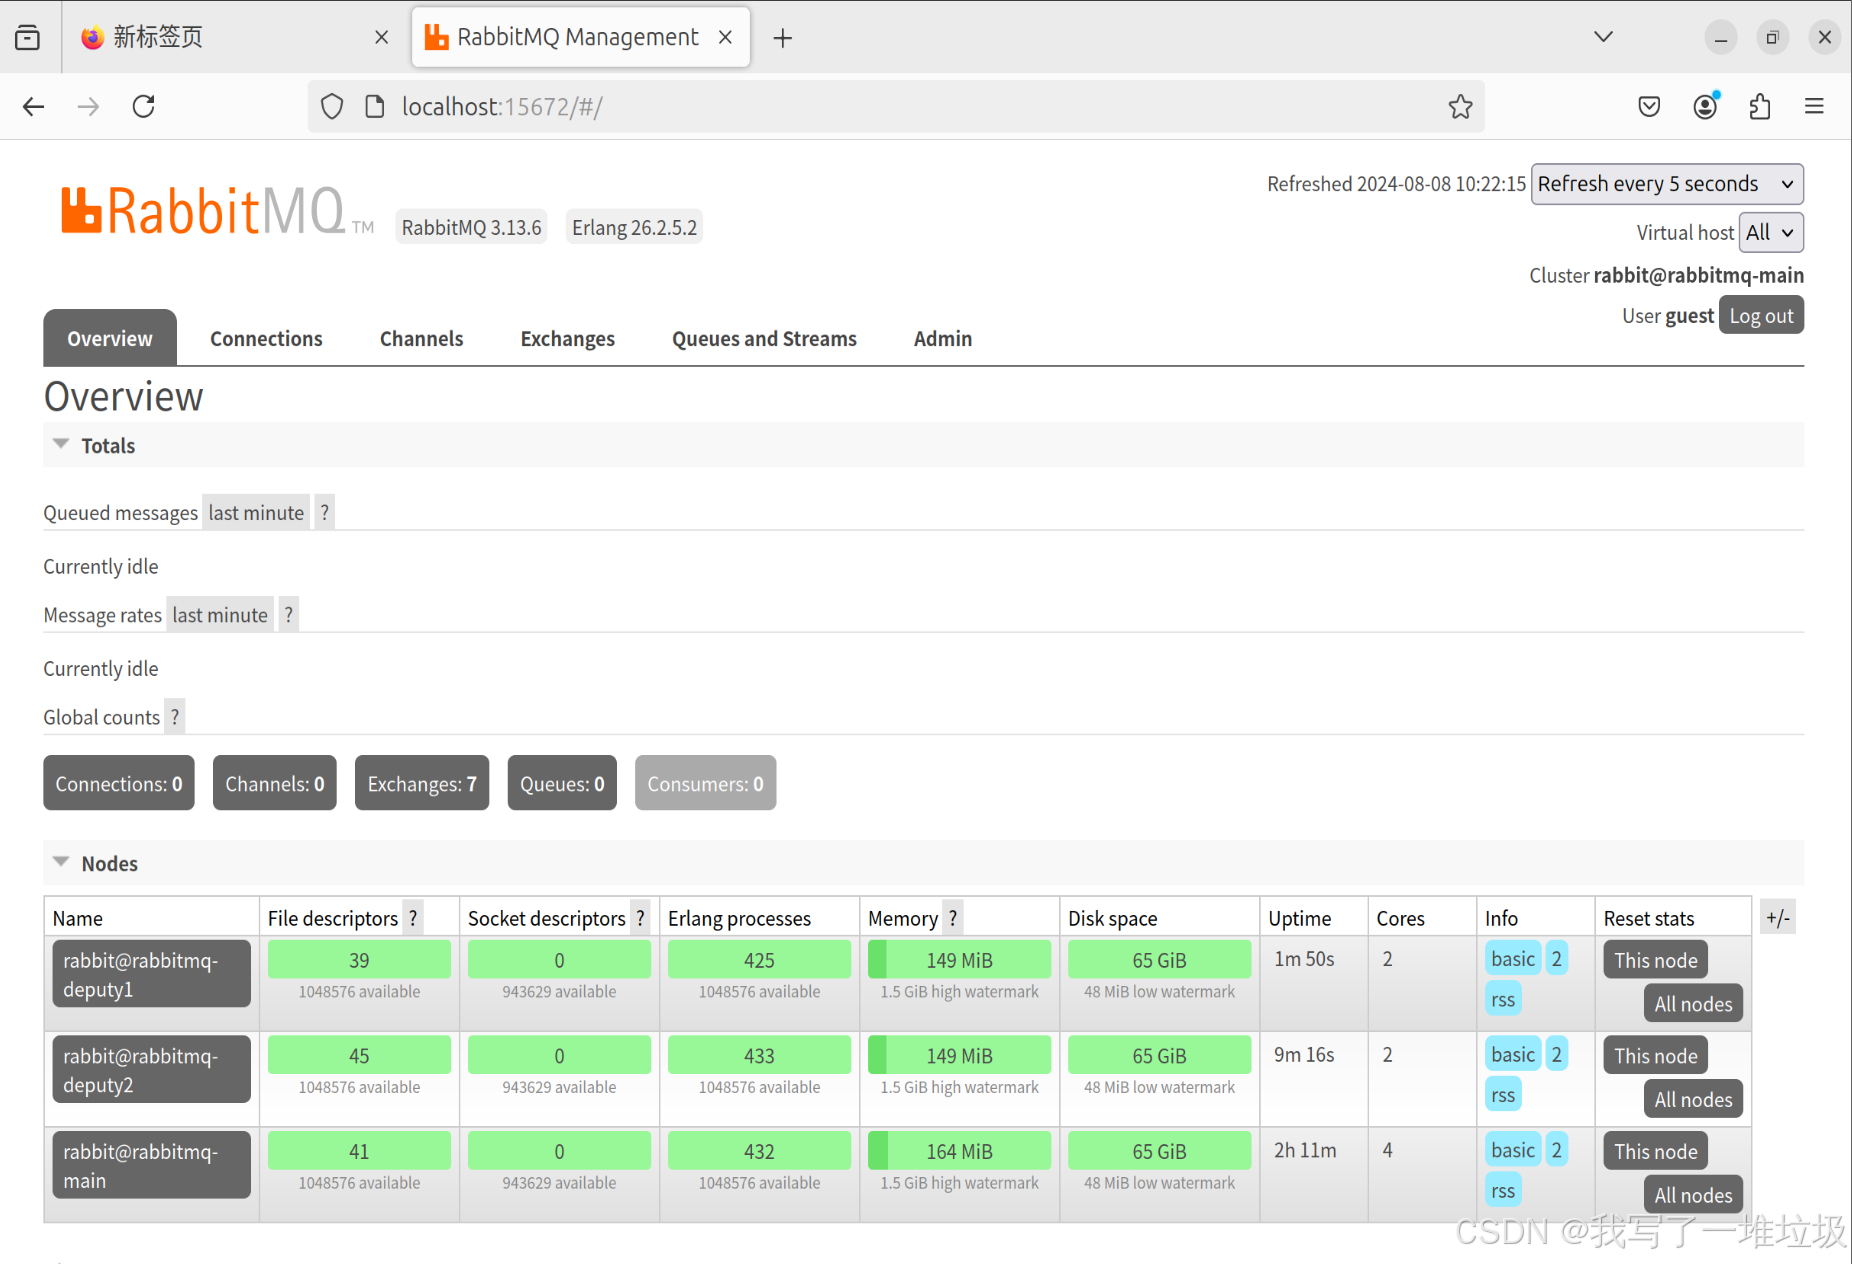Click the RabbitMQ 3.13.6 version label

[x=471, y=227]
